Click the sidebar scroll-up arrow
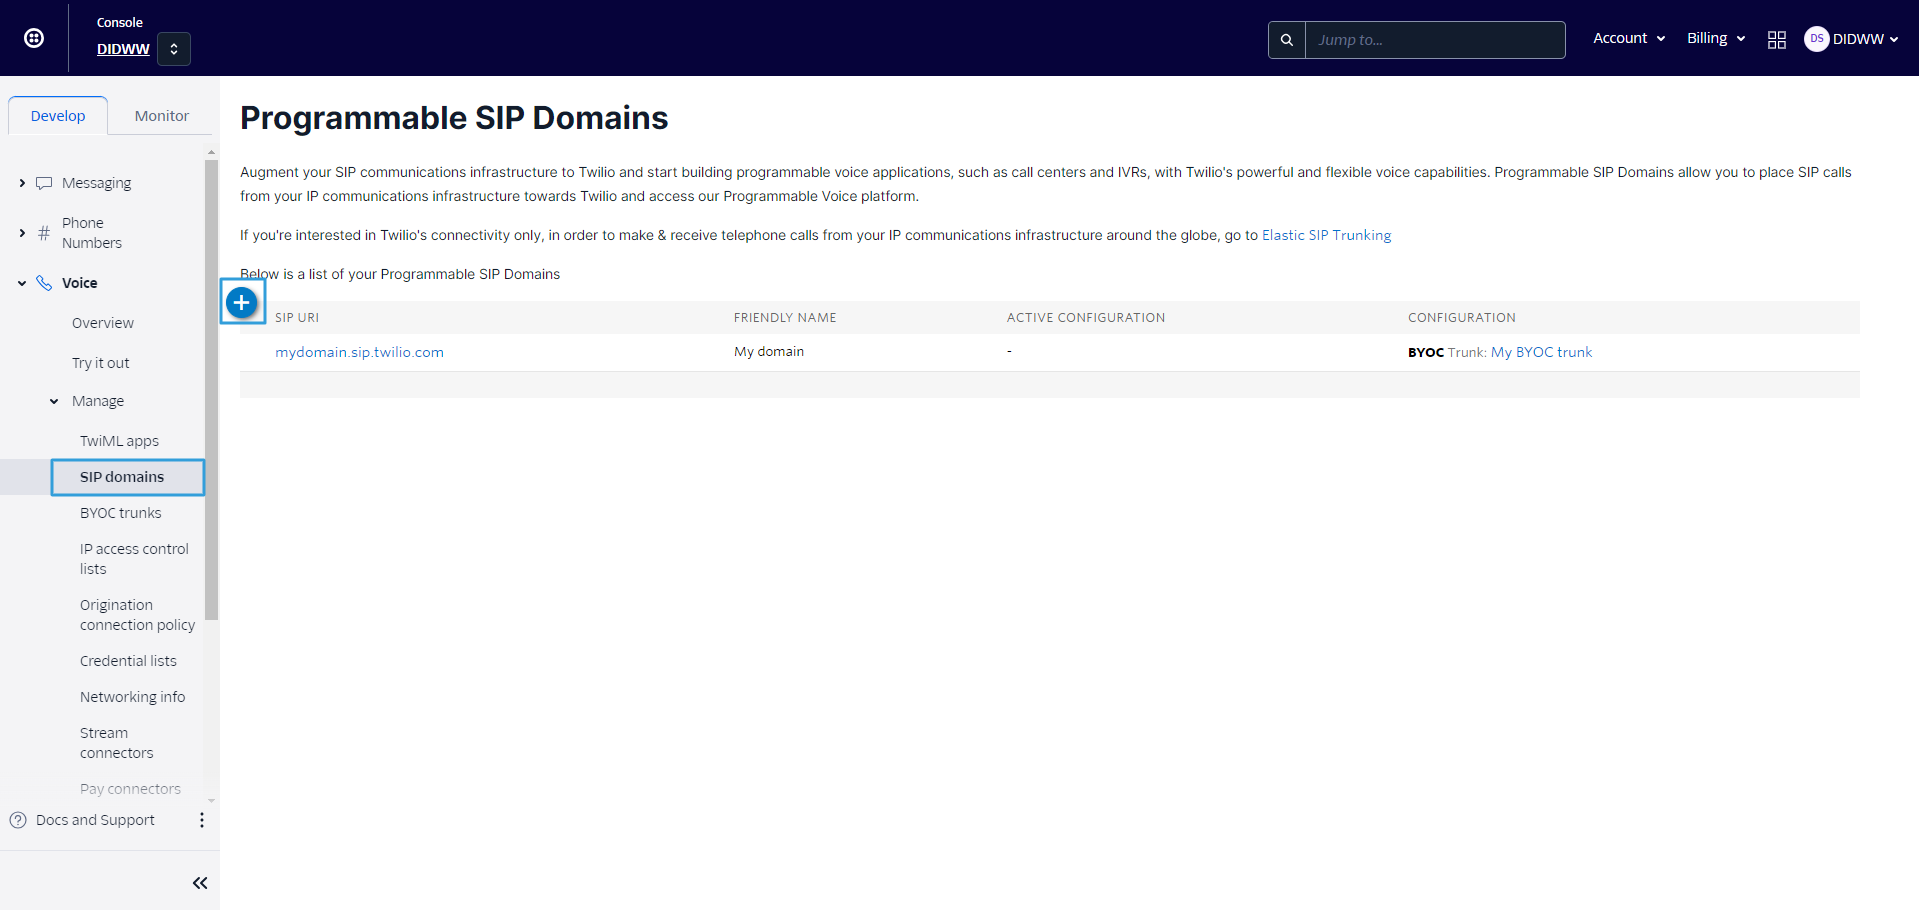The height and width of the screenshot is (910, 1919). (x=211, y=152)
